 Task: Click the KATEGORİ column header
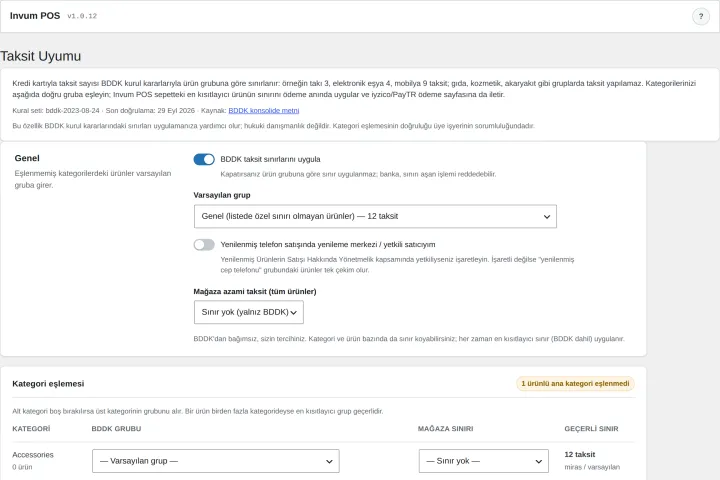click(x=31, y=429)
